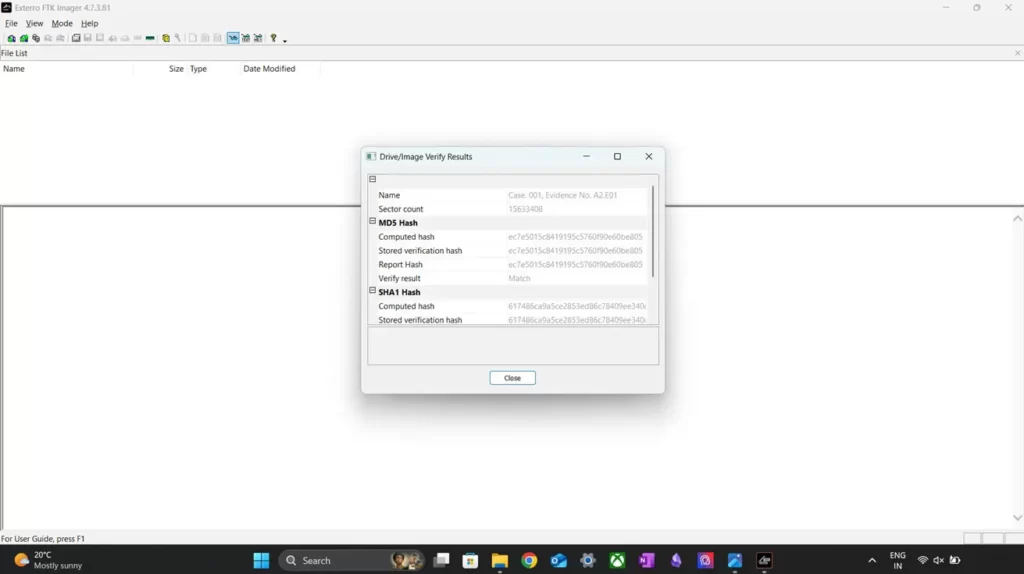Viewport: 1024px width, 574px height.
Task: Open the File menu
Action: (11, 23)
